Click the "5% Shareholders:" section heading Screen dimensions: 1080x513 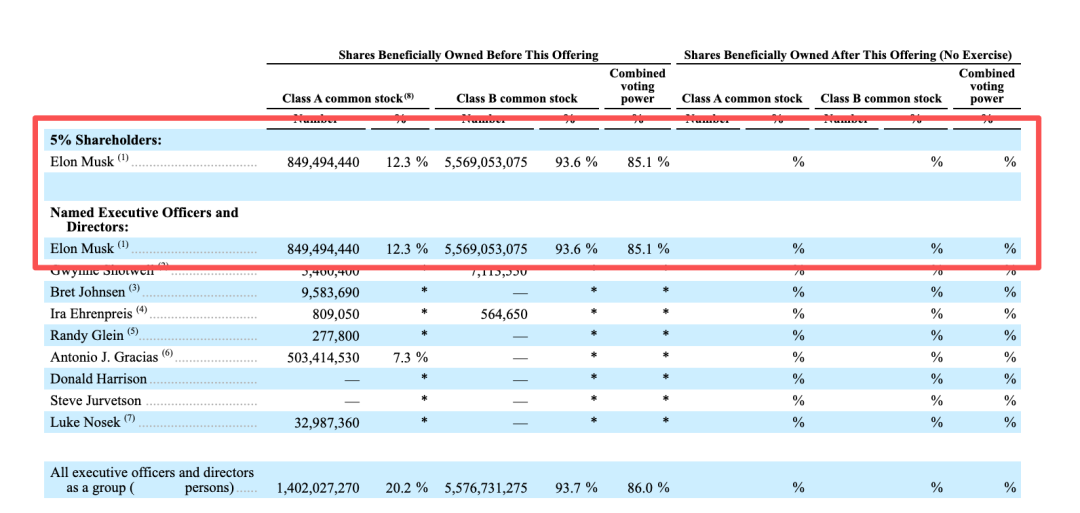[106, 140]
